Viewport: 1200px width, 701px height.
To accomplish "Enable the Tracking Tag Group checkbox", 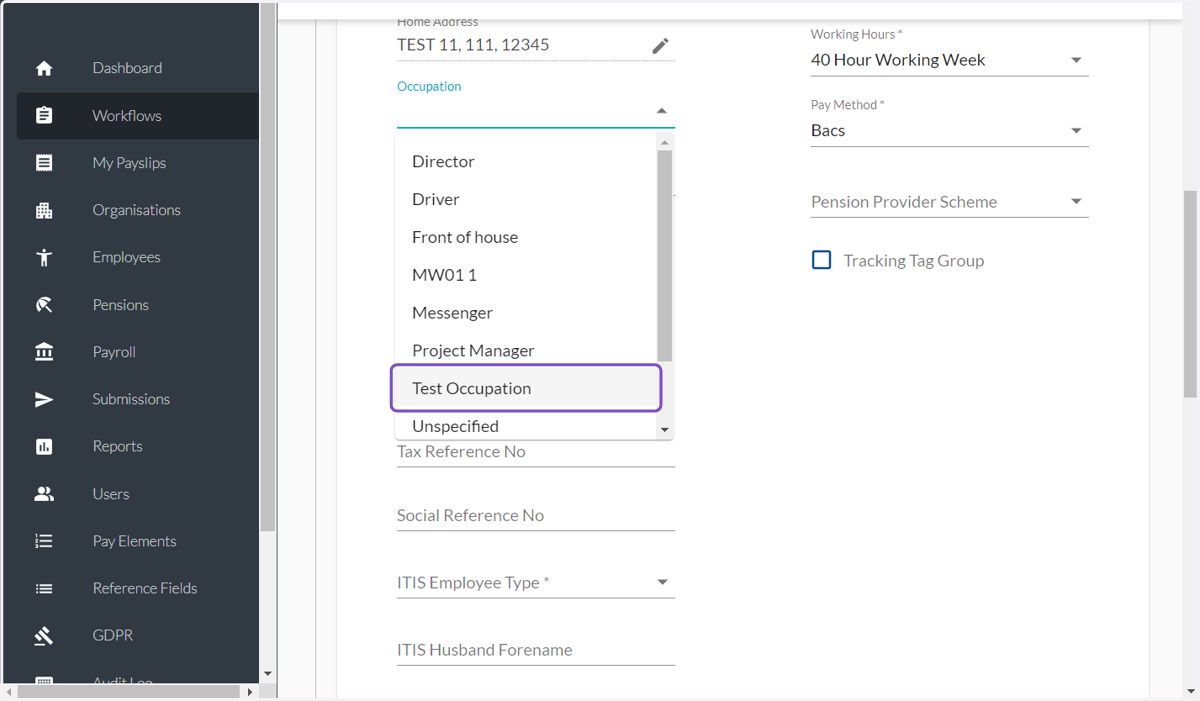I will pos(821,260).
